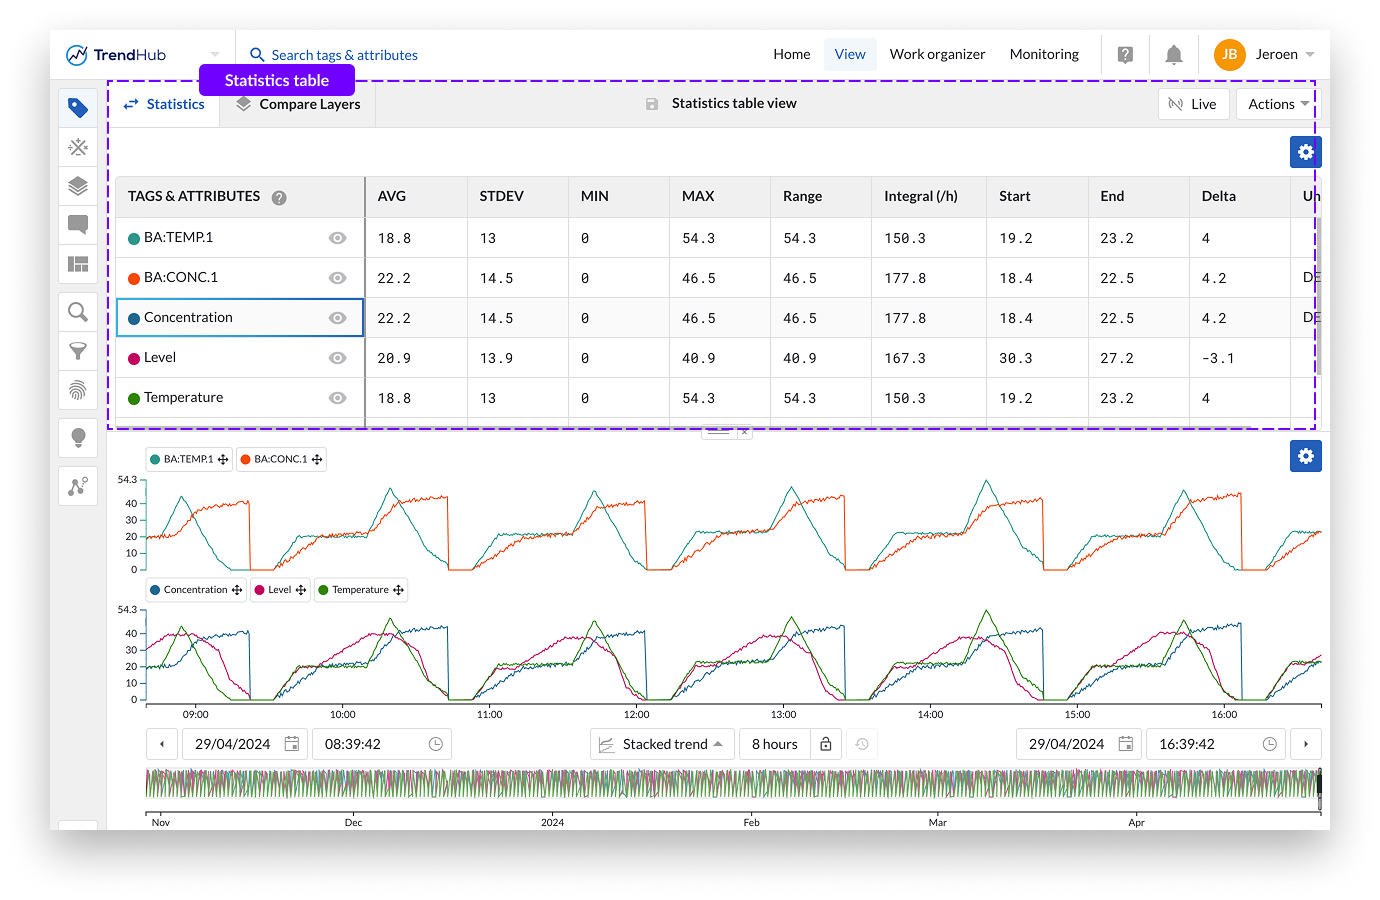
Task: Open statistics table settings gear
Action: point(1305,152)
